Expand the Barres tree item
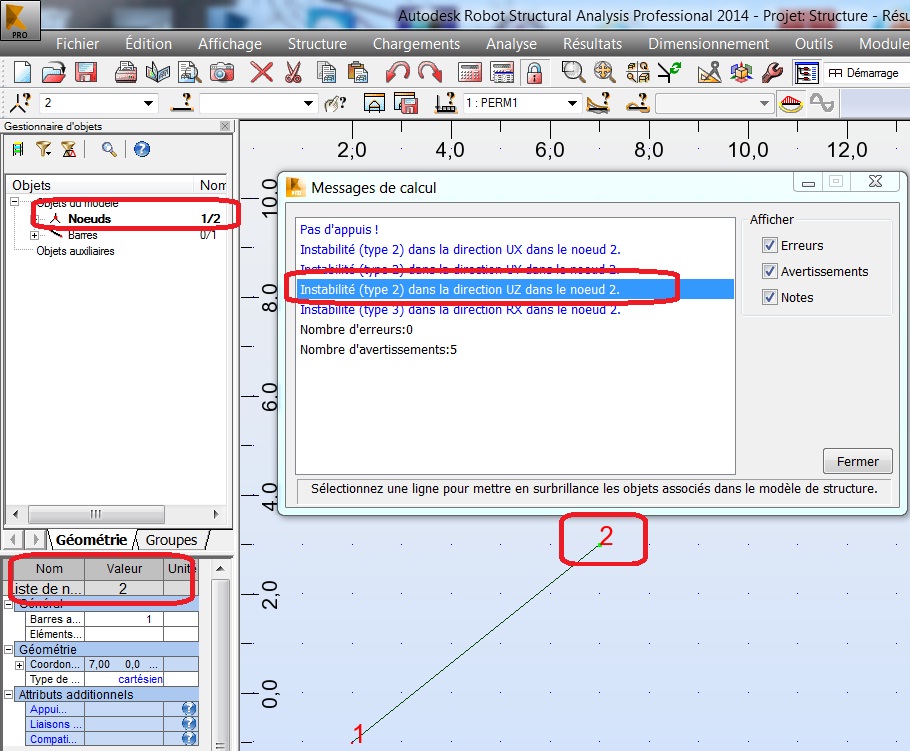Image resolution: width=910 pixels, height=751 pixels. [x=34, y=235]
